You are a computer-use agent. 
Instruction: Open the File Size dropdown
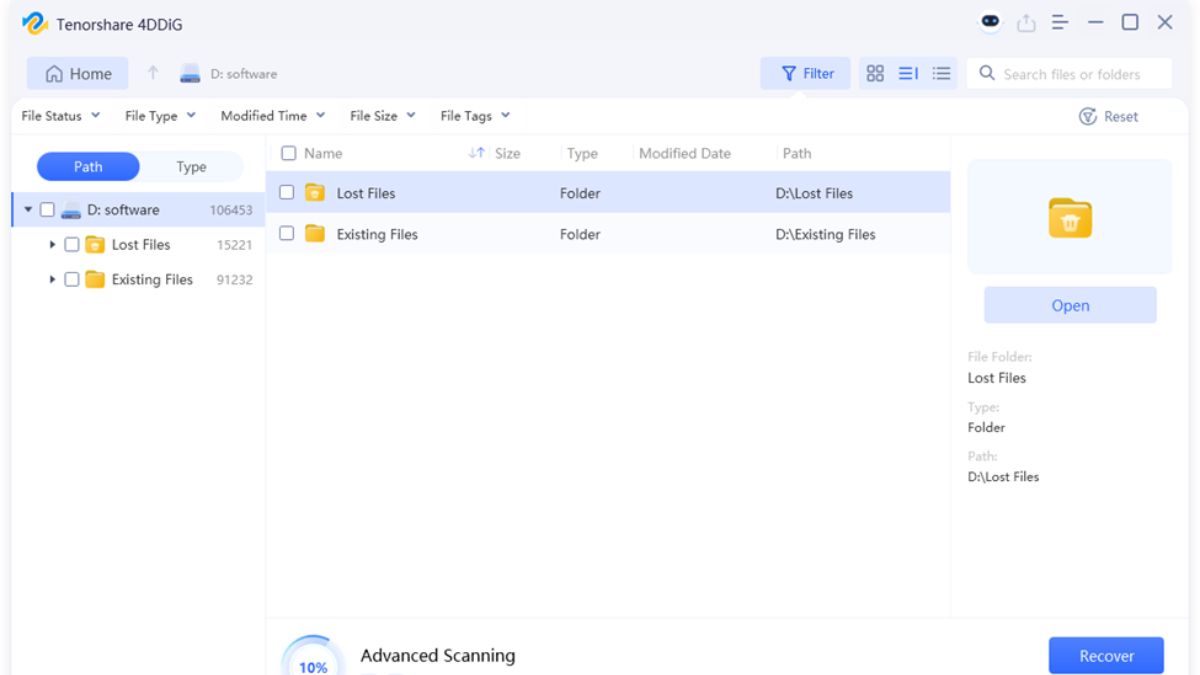click(383, 116)
